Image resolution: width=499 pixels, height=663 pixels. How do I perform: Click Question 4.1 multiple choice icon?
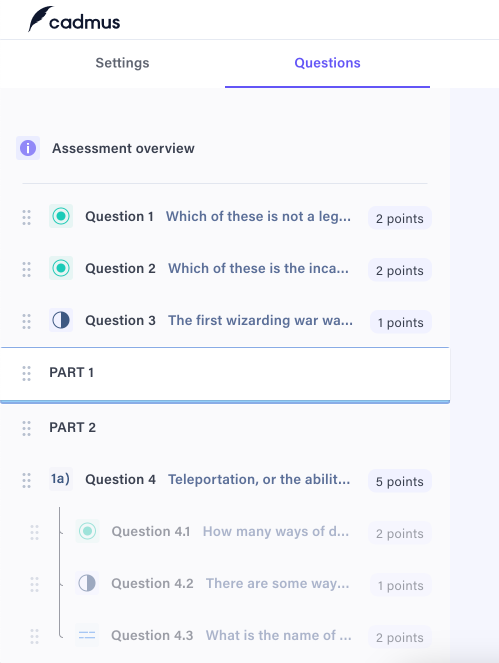[x=88, y=531]
